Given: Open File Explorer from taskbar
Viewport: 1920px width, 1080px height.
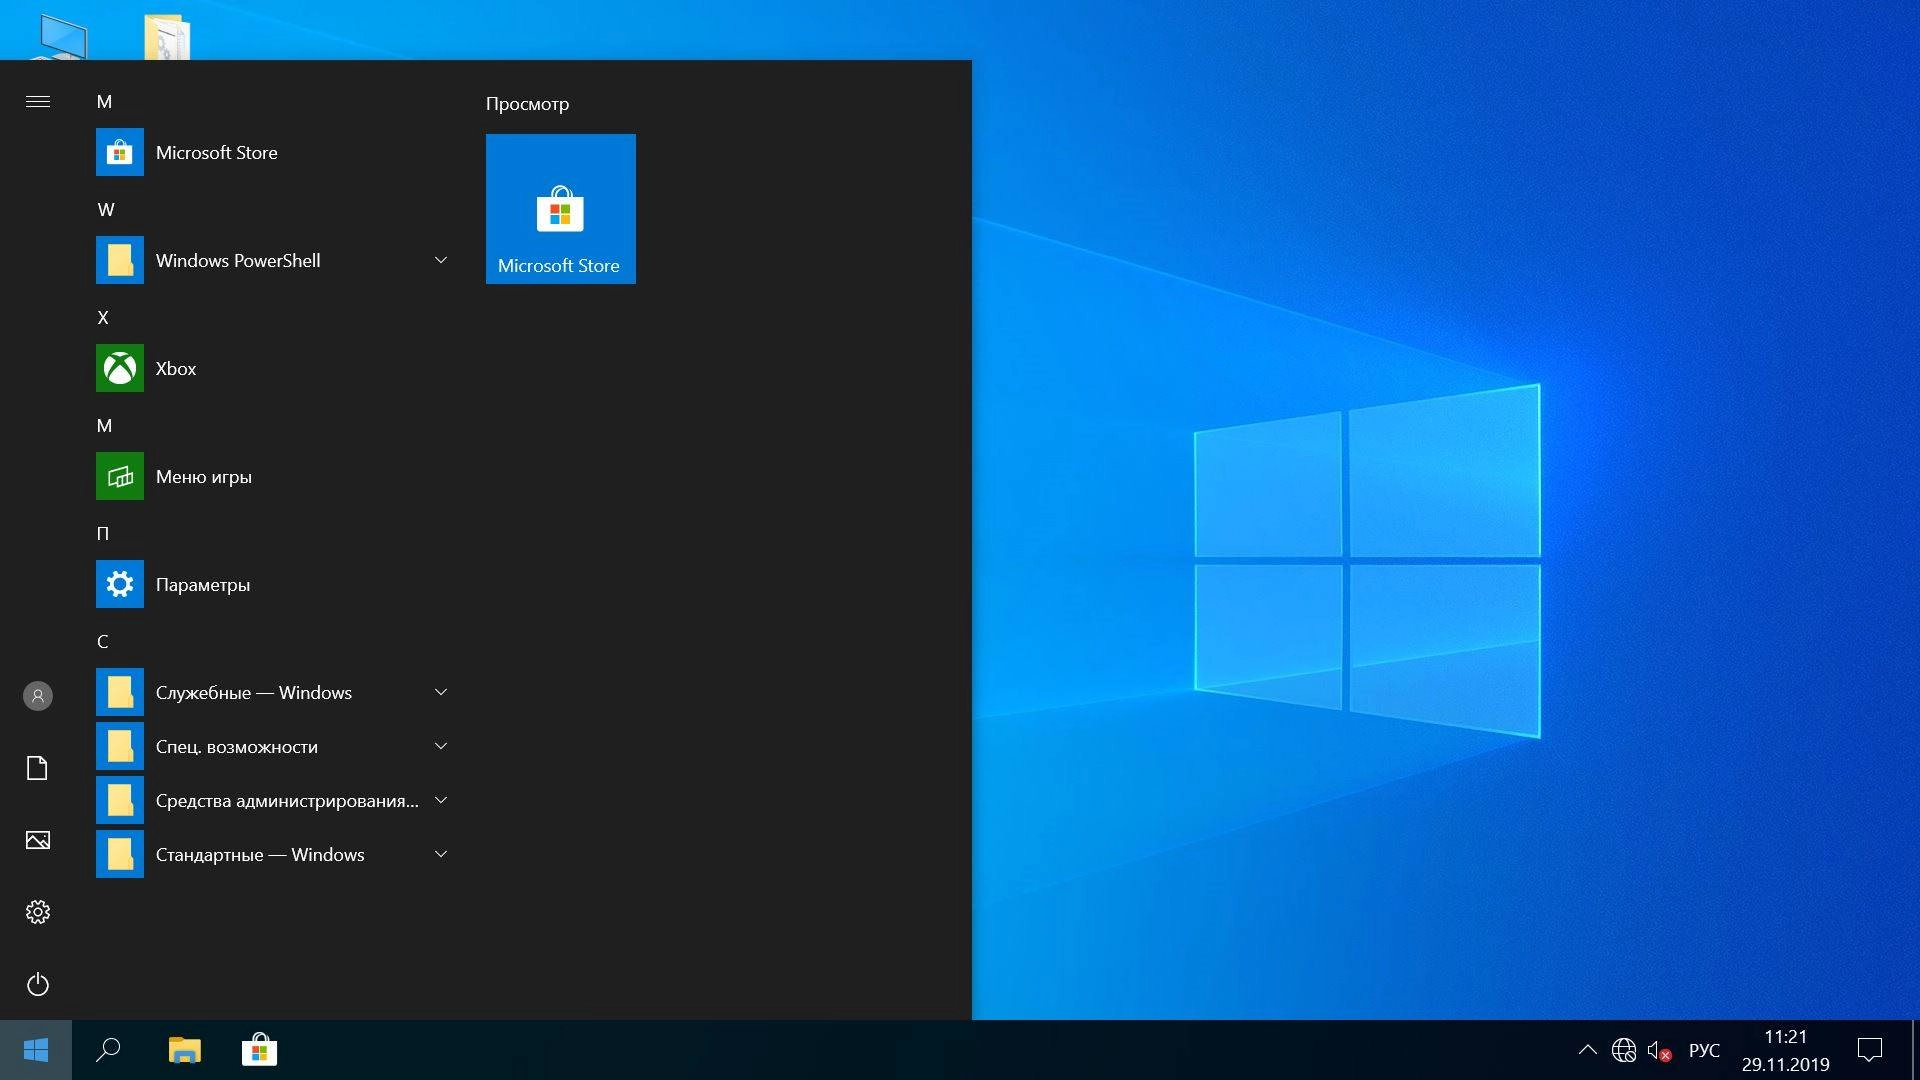Looking at the screenshot, I should pyautogui.click(x=184, y=1050).
